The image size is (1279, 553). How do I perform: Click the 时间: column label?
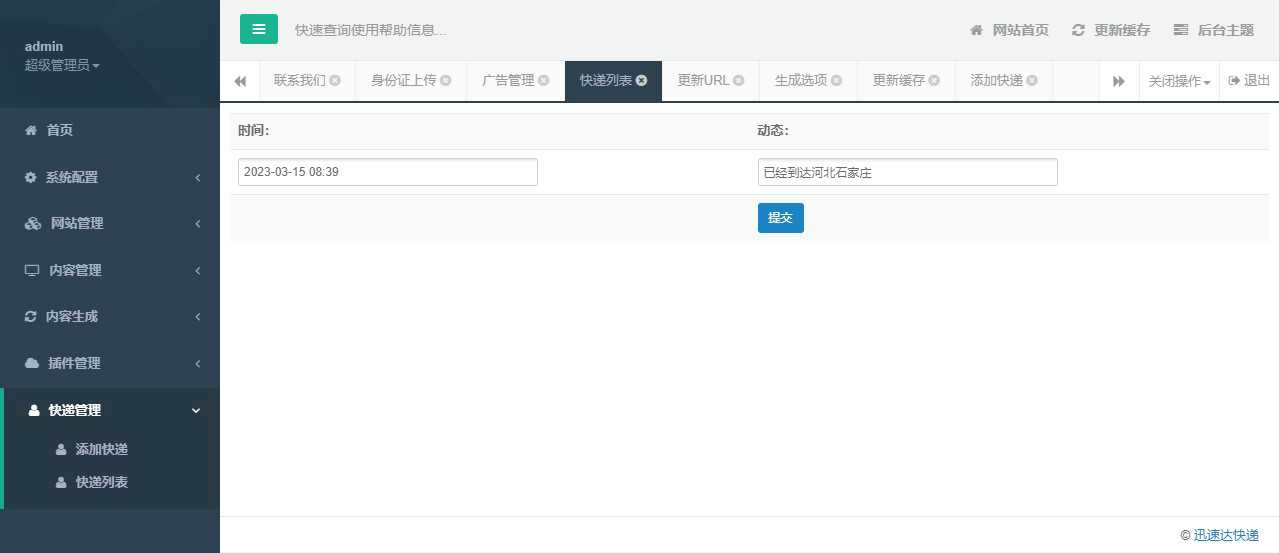pos(254,131)
